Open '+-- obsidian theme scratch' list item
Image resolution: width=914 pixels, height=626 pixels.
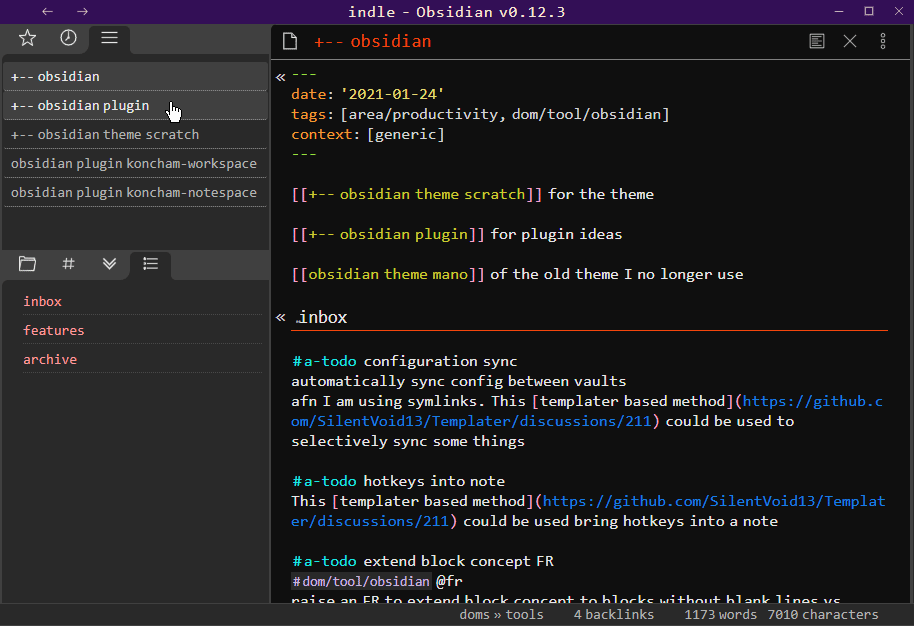135,135
